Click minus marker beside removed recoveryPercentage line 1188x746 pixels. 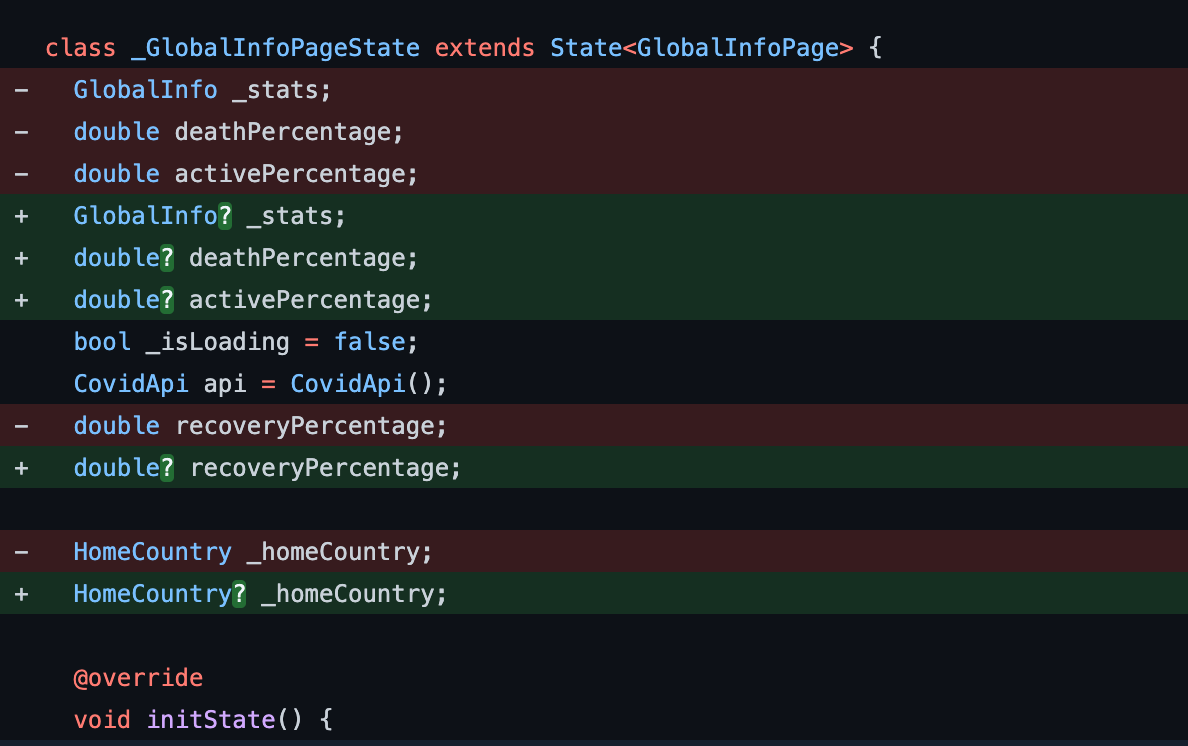(x=22, y=426)
